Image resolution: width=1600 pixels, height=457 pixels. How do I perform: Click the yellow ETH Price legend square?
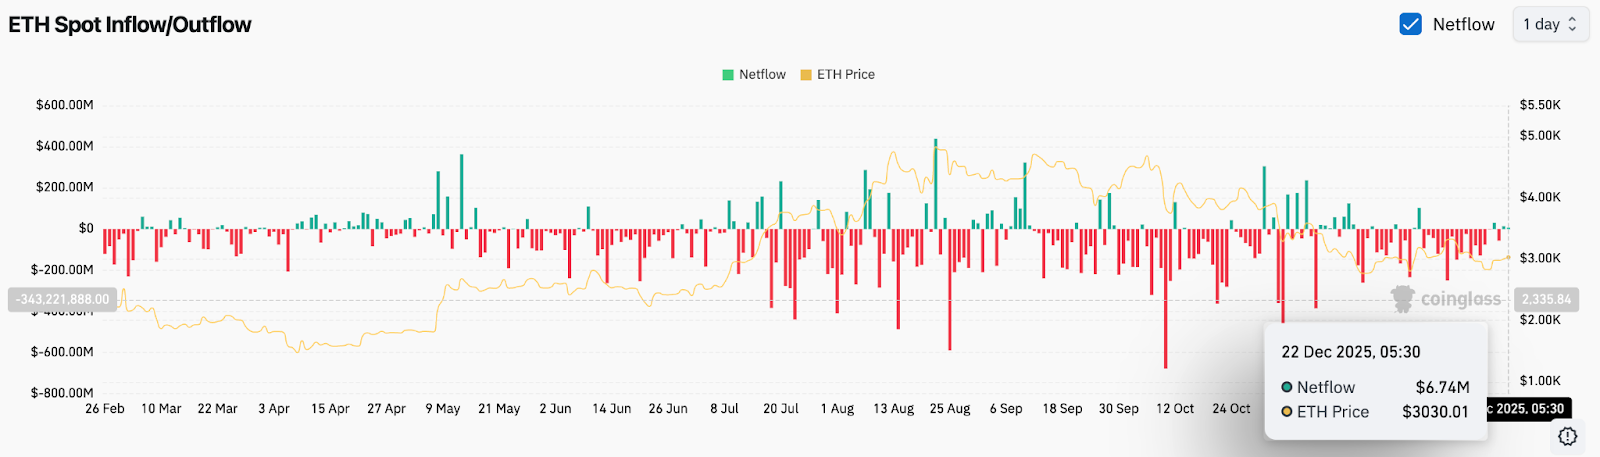806,75
